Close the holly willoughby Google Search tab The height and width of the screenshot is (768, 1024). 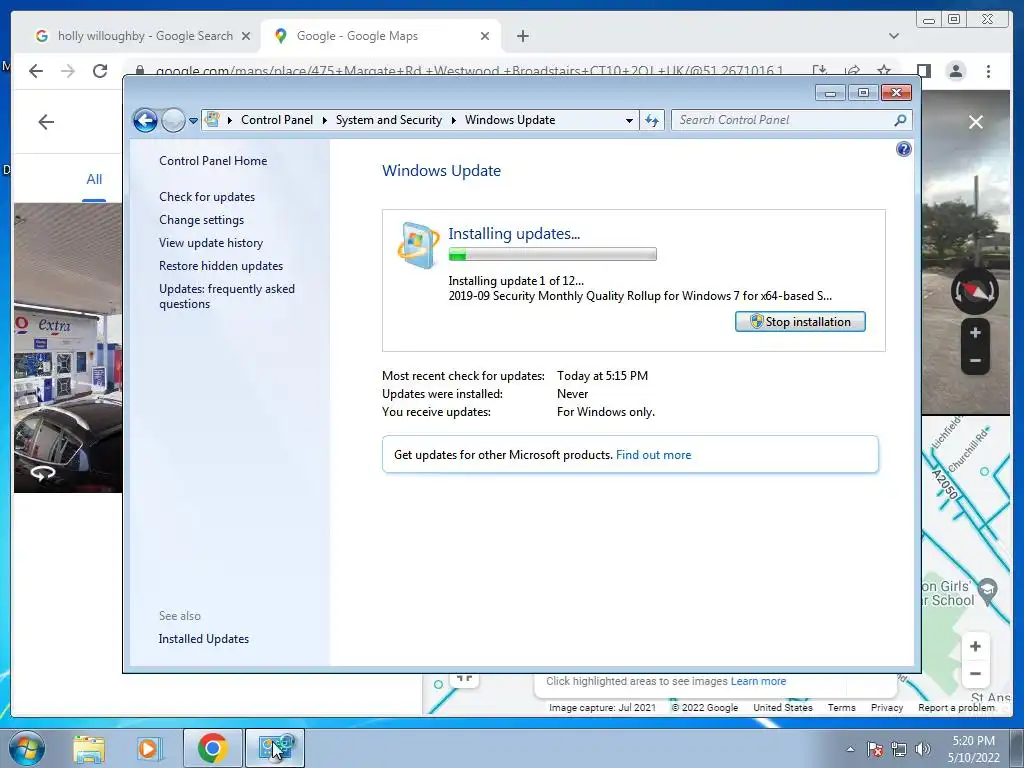246,36
